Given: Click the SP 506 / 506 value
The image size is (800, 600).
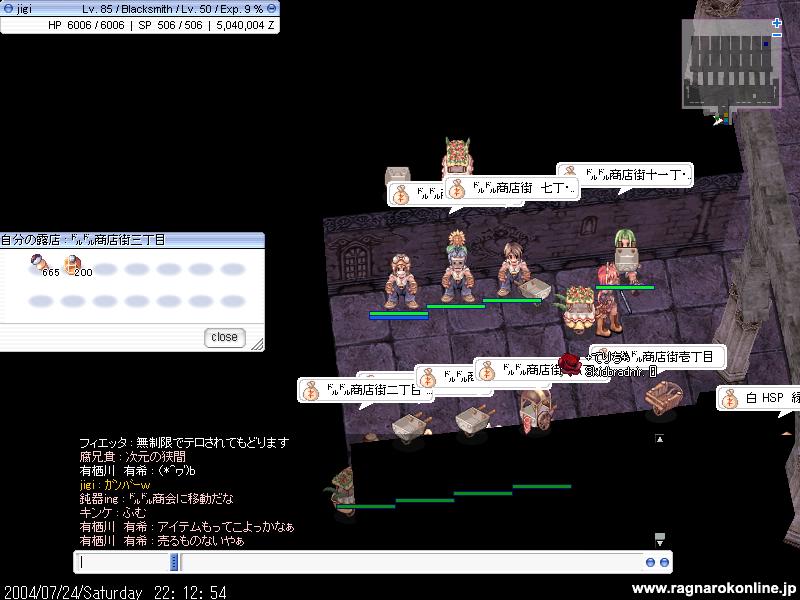Looking at the screenshot, I should (x=170, y=24).
